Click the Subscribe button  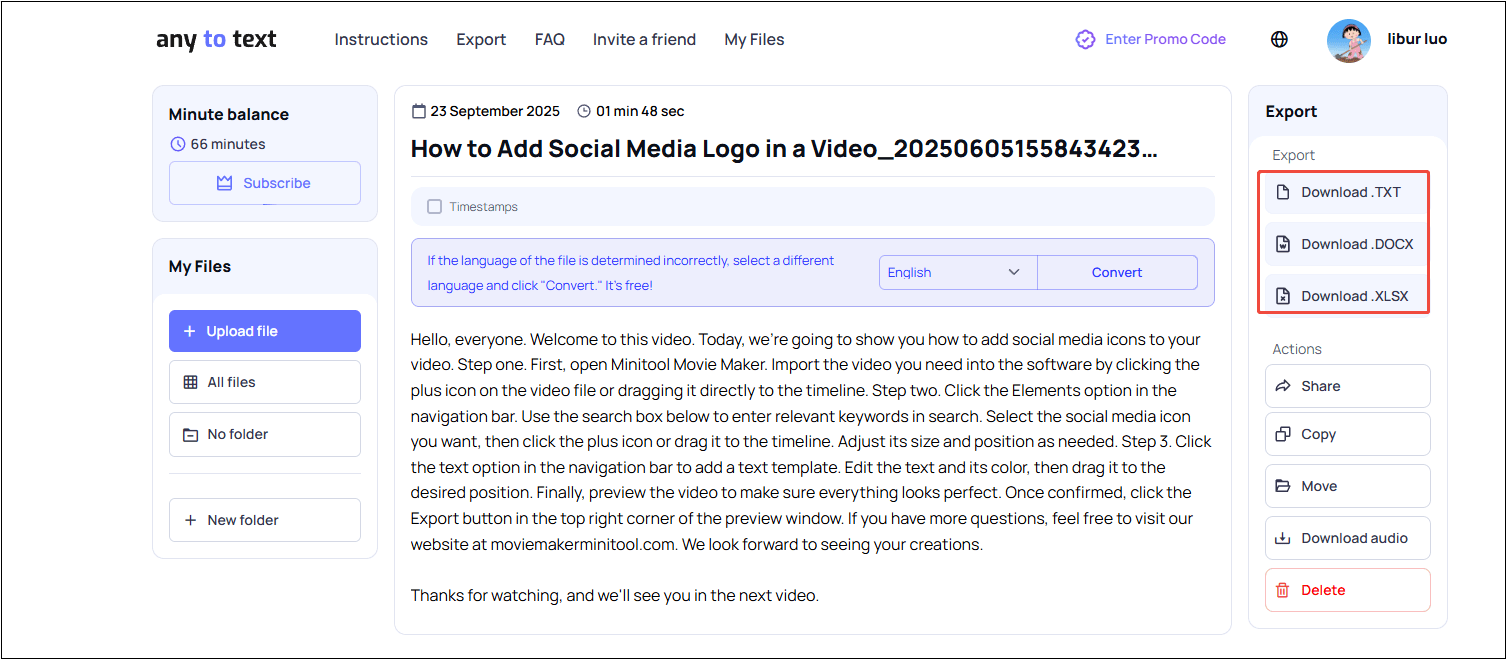(x=264, y=183)
